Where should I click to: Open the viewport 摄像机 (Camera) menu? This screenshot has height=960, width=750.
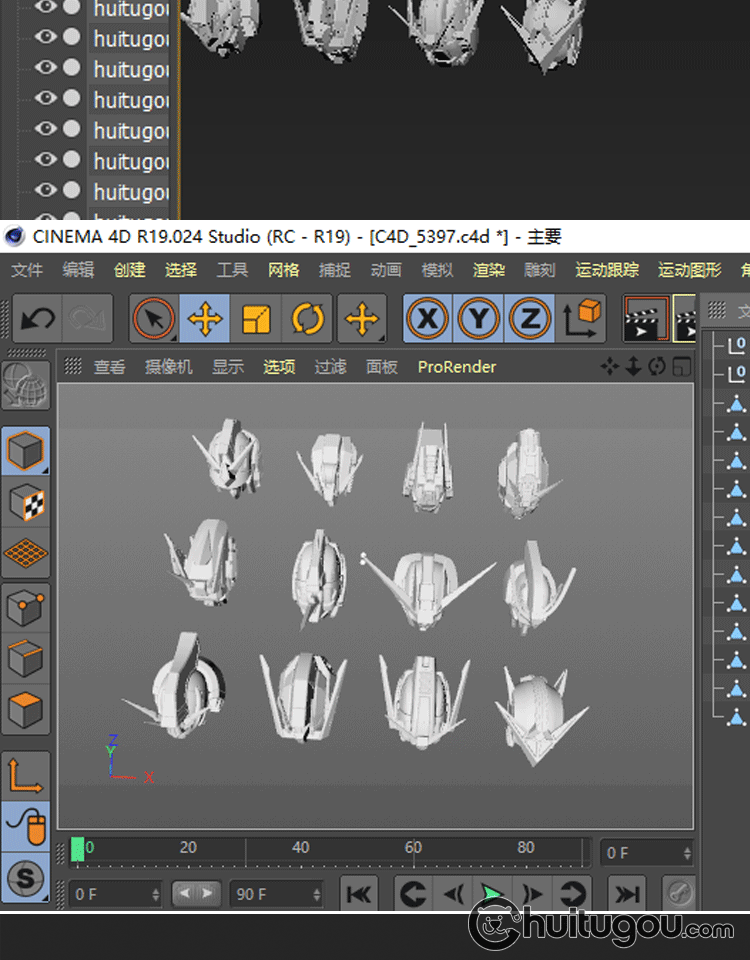click(168, 367)
